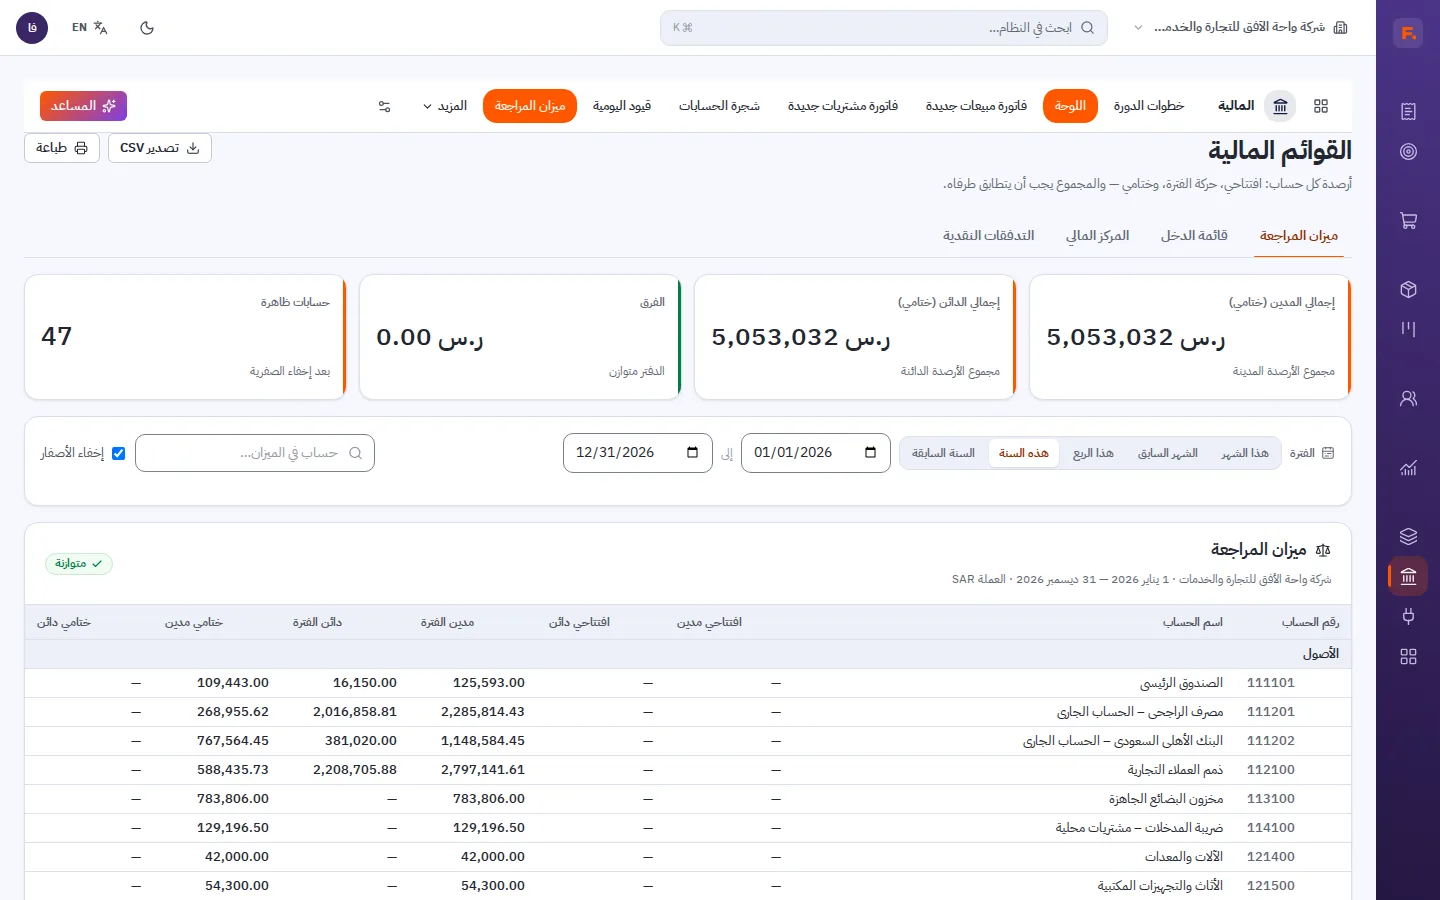Click the اللوحة dashboard button

(x=1070, y=106)
